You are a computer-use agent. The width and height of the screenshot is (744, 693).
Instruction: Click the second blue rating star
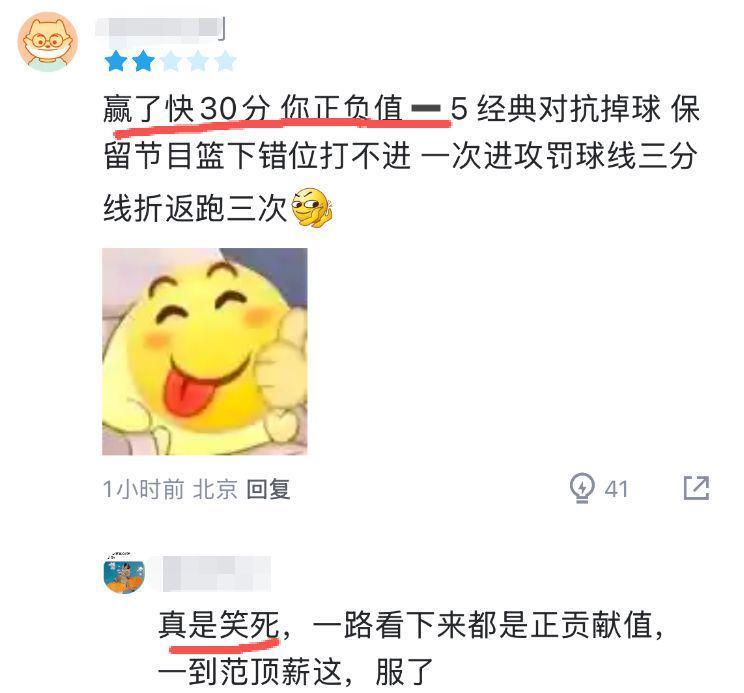[143, 62]
